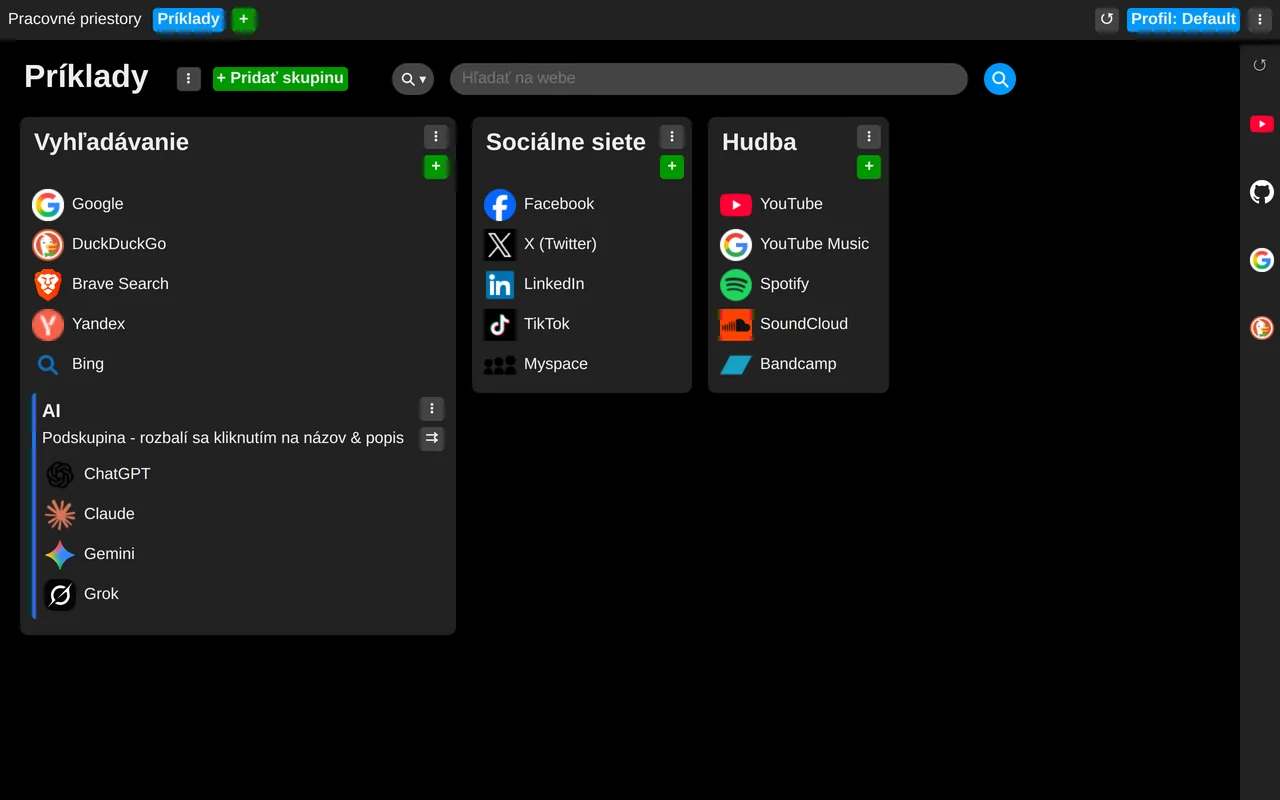Add a link to the Sociálne siete group
Image resolution: width=1280 pixels, height=800 pixels.
(672, 167)
